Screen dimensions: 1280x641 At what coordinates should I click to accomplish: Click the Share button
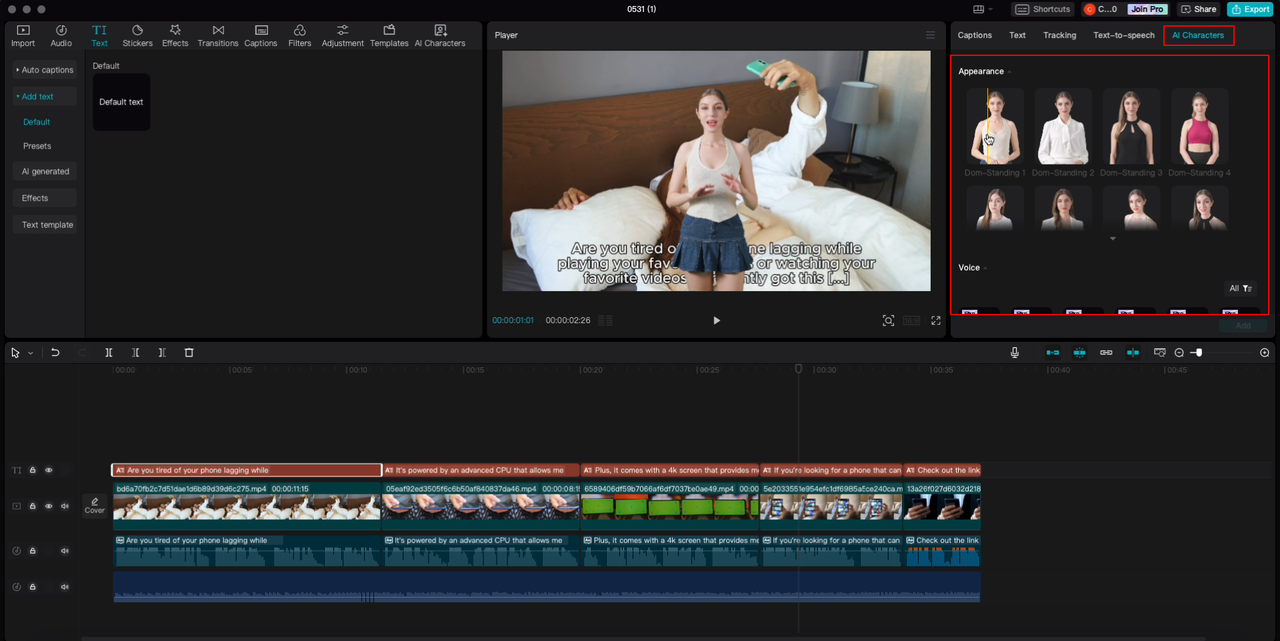(1199, 9)
